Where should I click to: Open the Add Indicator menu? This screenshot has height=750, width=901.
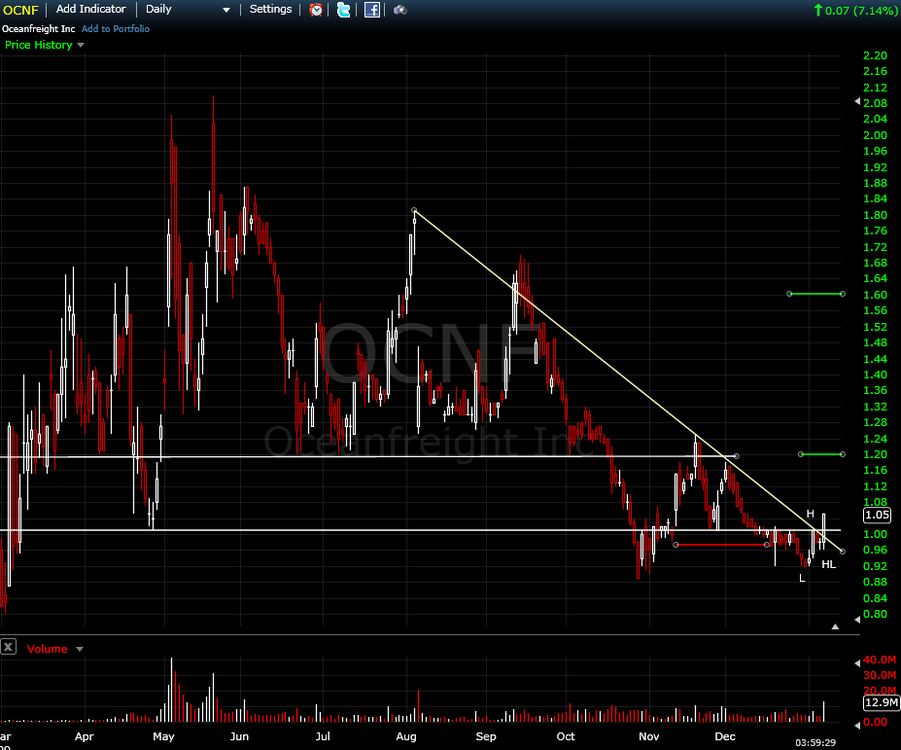[x=91, y=9]
